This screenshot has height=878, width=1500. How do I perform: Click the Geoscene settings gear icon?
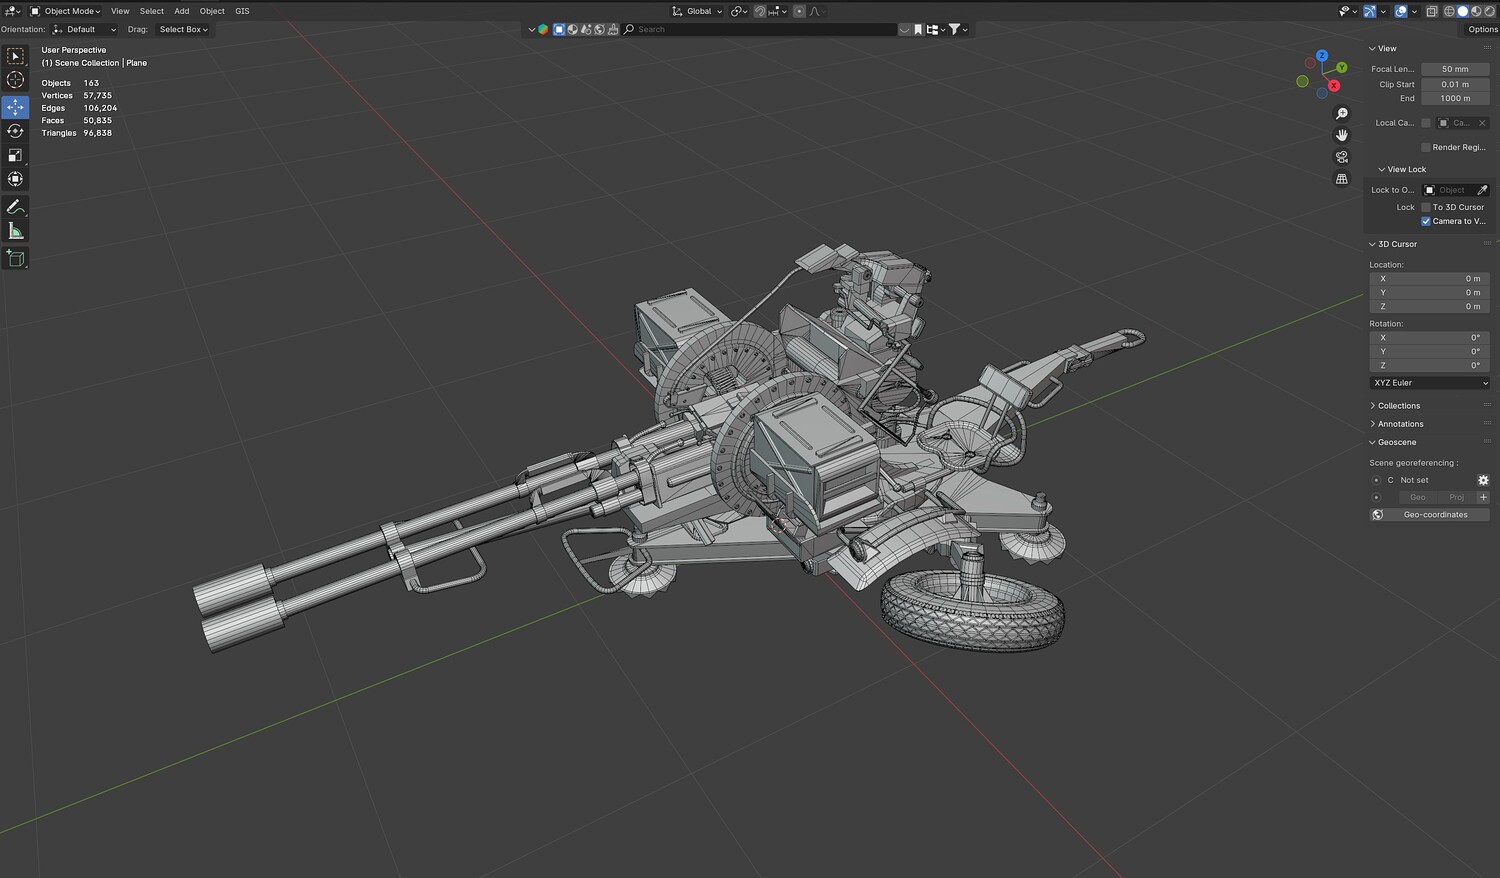tap(1483, 480)
